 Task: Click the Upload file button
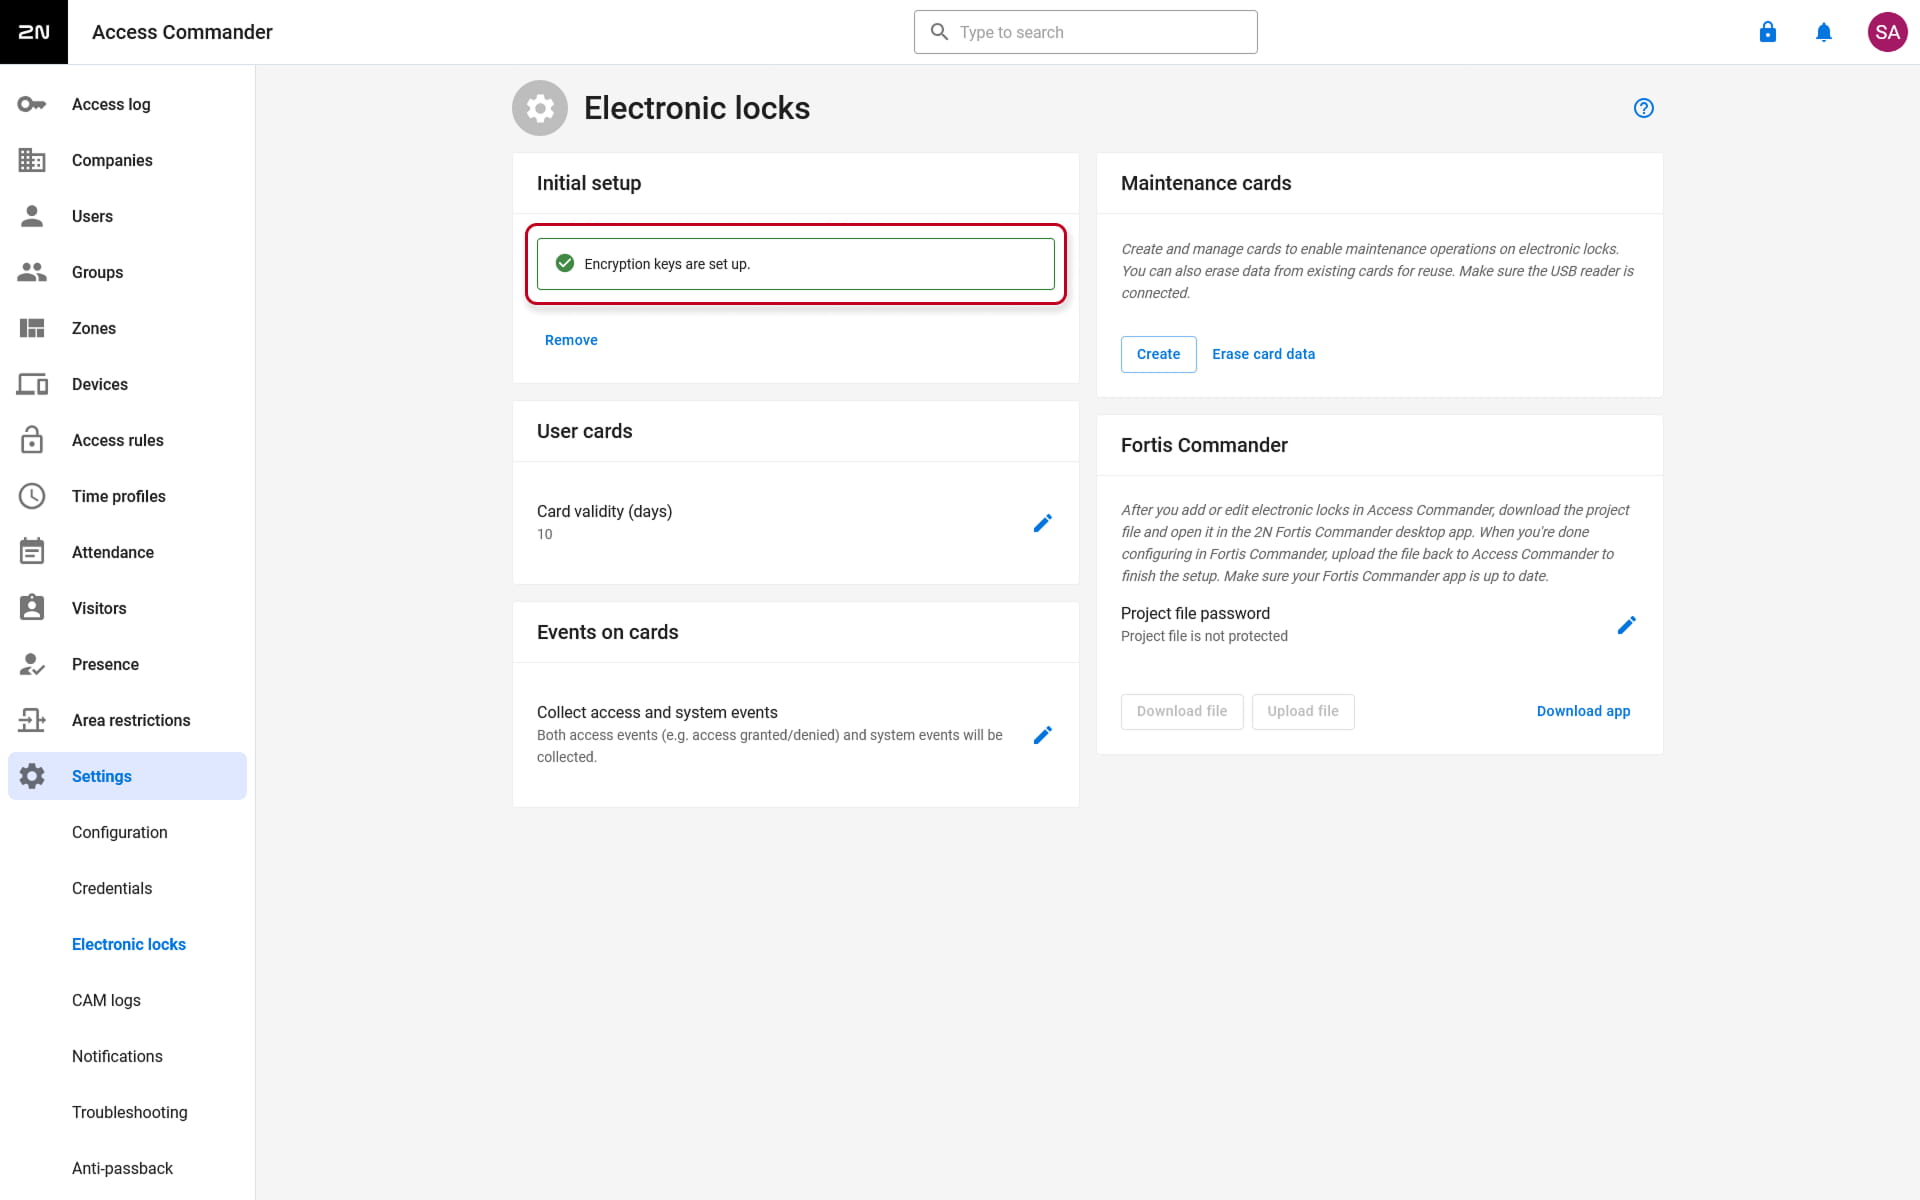pyautogui.click(x=1302, y=711)
